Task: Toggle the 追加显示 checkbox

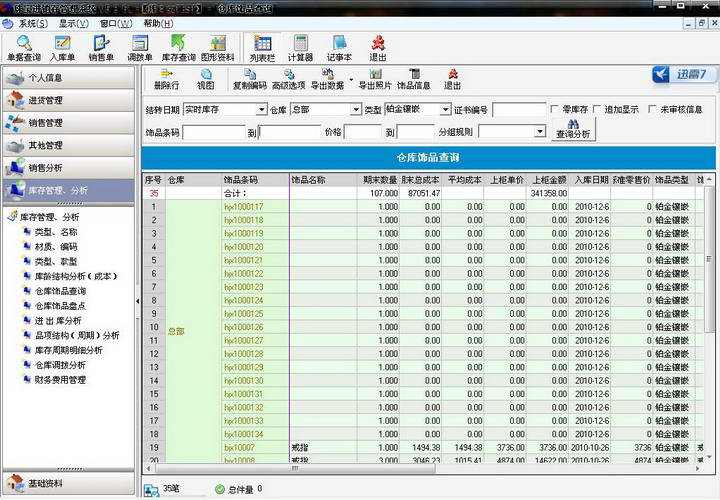Action: tap(596, 109)
